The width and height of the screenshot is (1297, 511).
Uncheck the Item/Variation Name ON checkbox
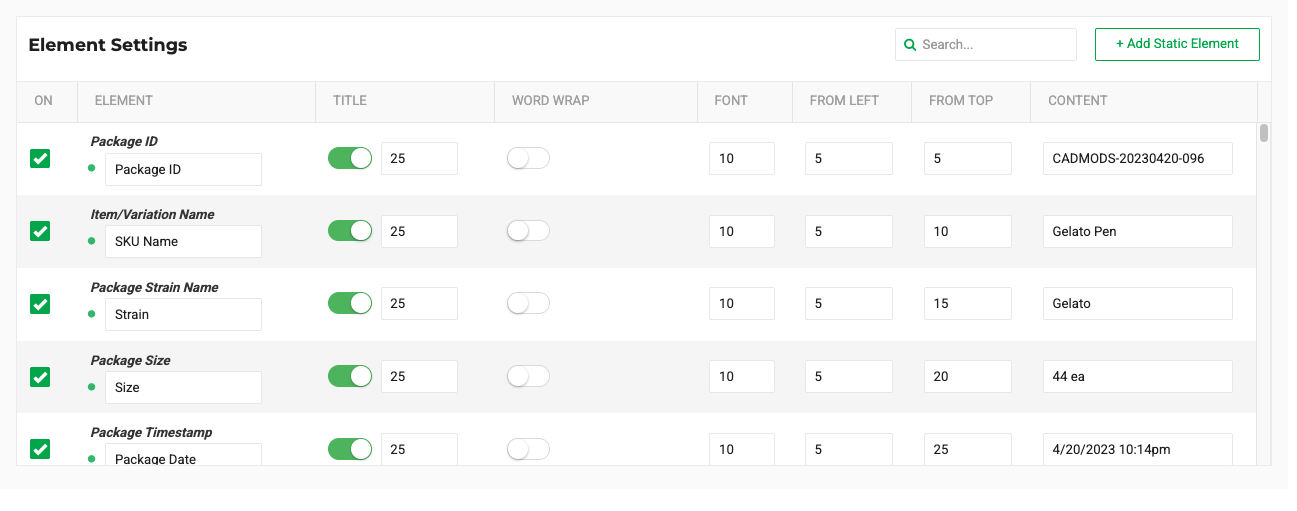(40, 231)
